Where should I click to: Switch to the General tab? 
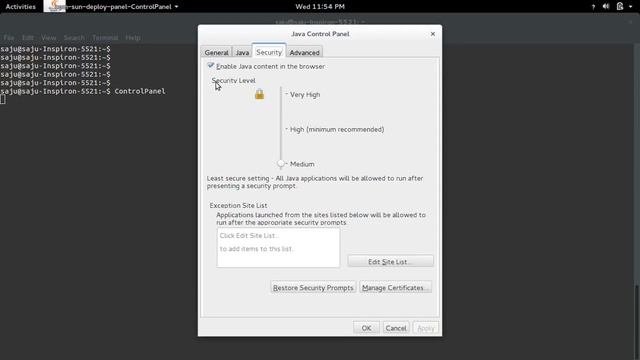click(216, 52)
